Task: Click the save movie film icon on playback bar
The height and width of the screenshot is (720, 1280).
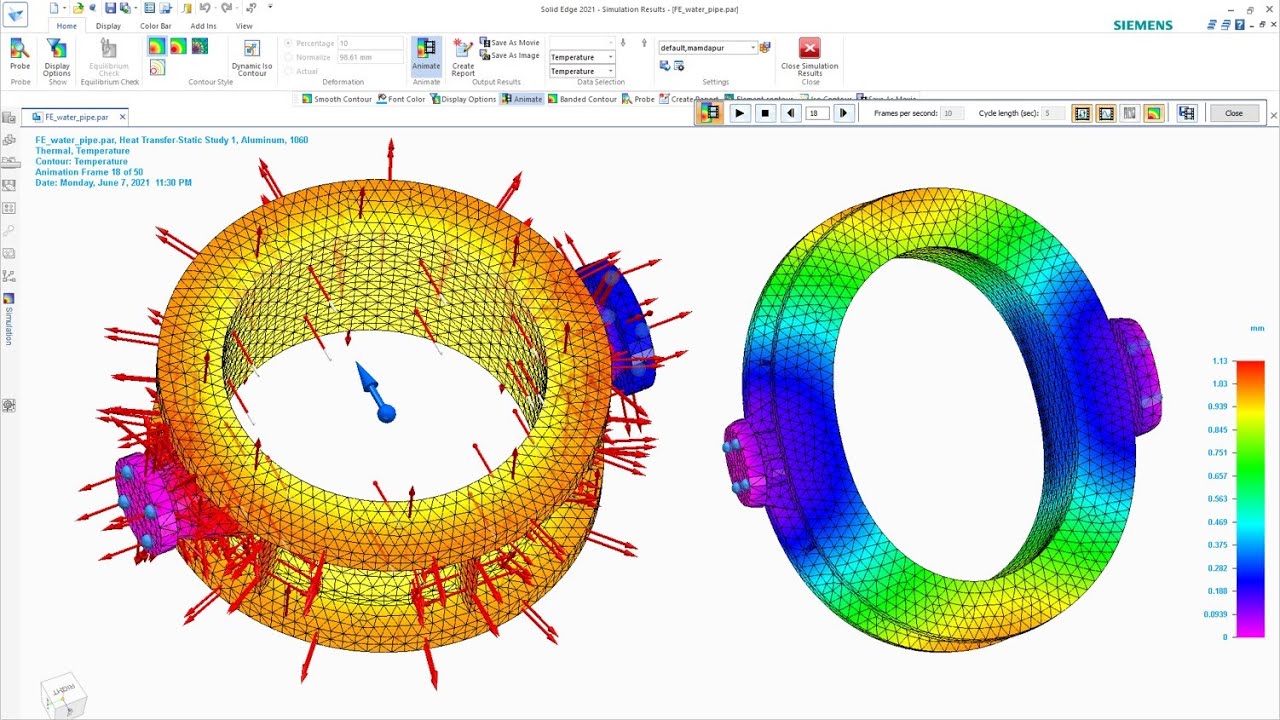Action: point(1187,113)
